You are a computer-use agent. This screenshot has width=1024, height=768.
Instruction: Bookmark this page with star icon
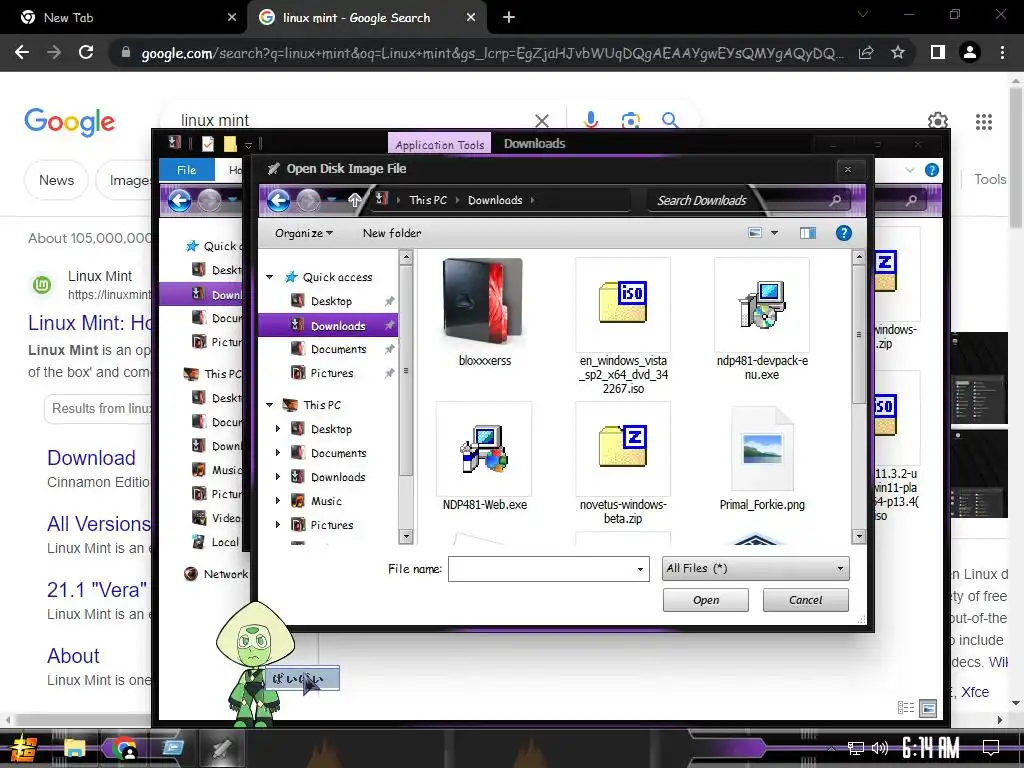[x=898, y=52]
